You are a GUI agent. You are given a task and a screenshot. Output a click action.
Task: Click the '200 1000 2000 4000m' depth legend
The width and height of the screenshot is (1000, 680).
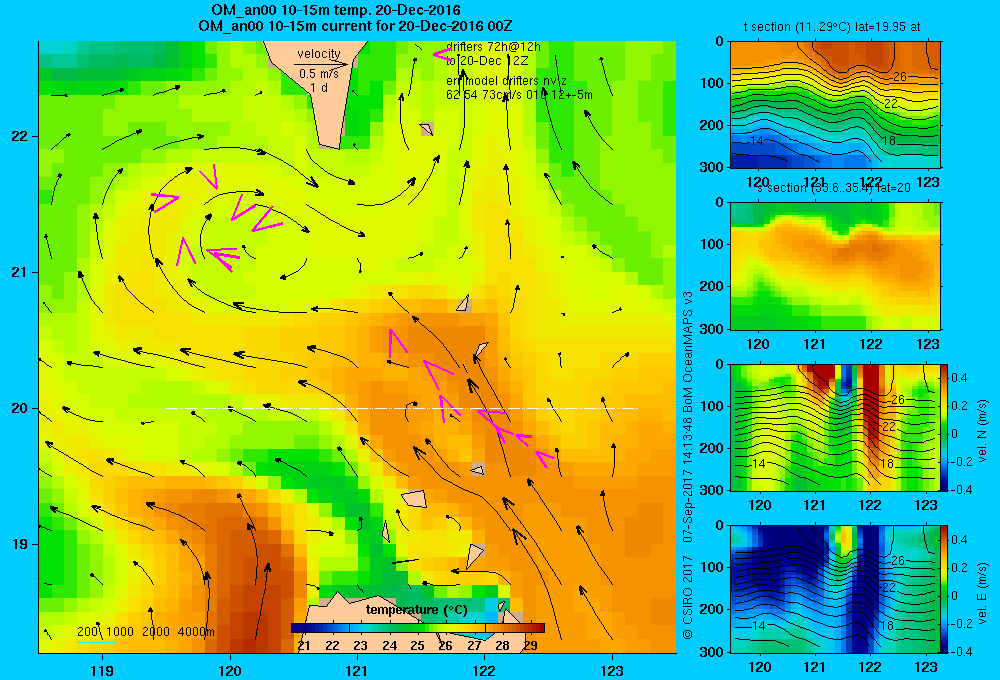[145, 632]
